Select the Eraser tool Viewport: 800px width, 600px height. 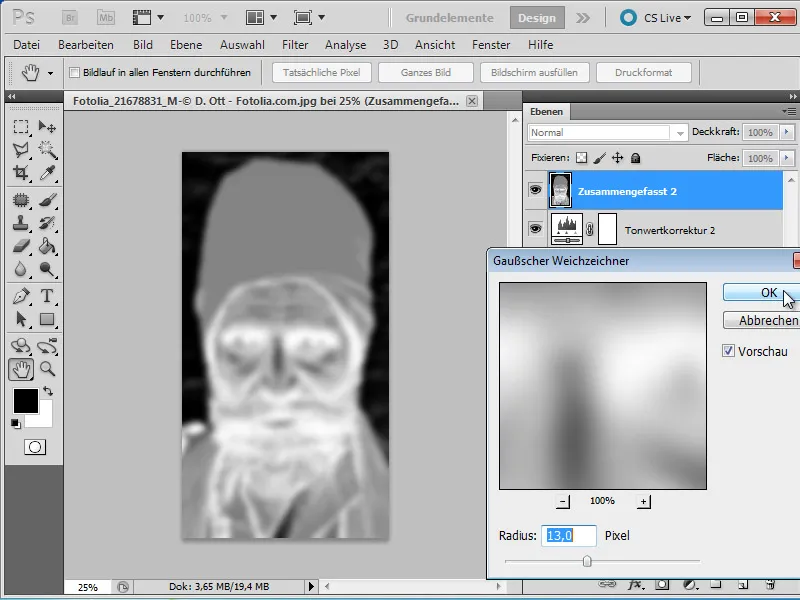21,246
